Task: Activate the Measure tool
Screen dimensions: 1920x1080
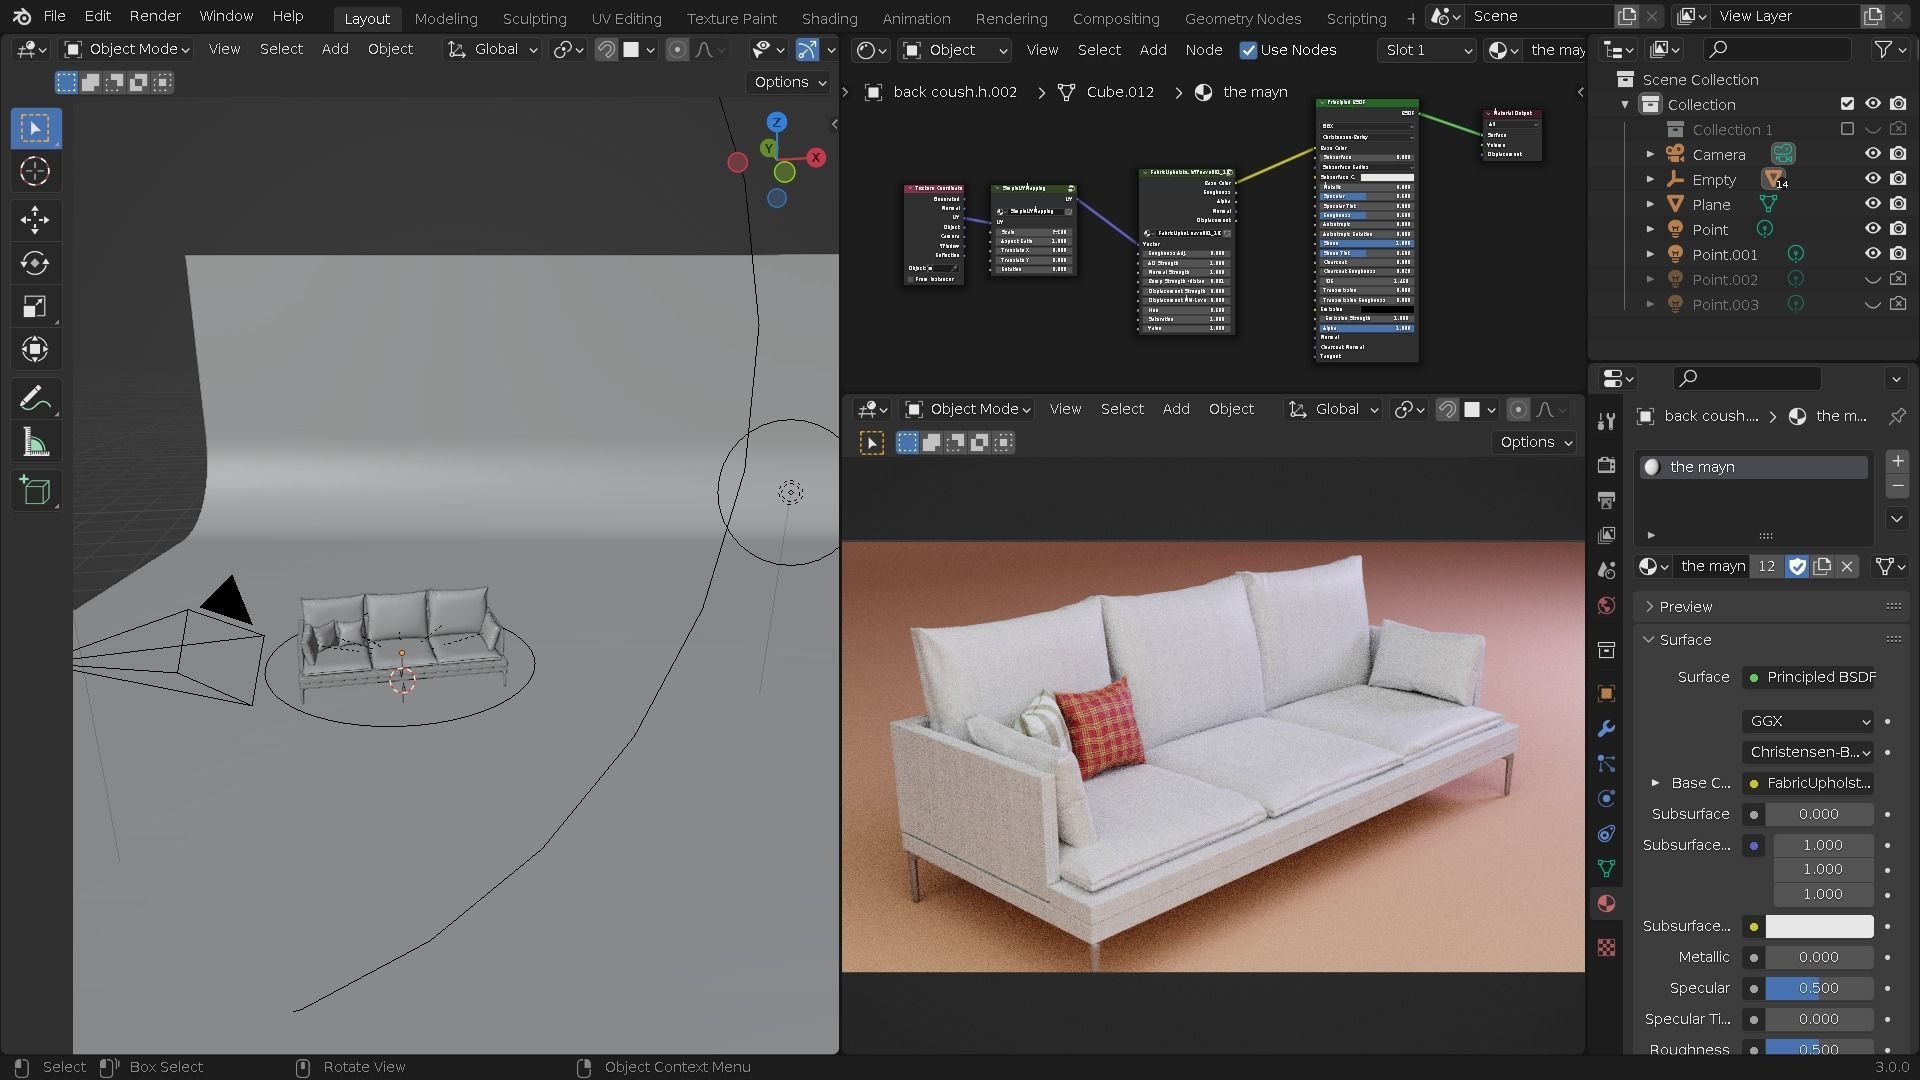Action: pyautogui.click(x=35, y=442)
